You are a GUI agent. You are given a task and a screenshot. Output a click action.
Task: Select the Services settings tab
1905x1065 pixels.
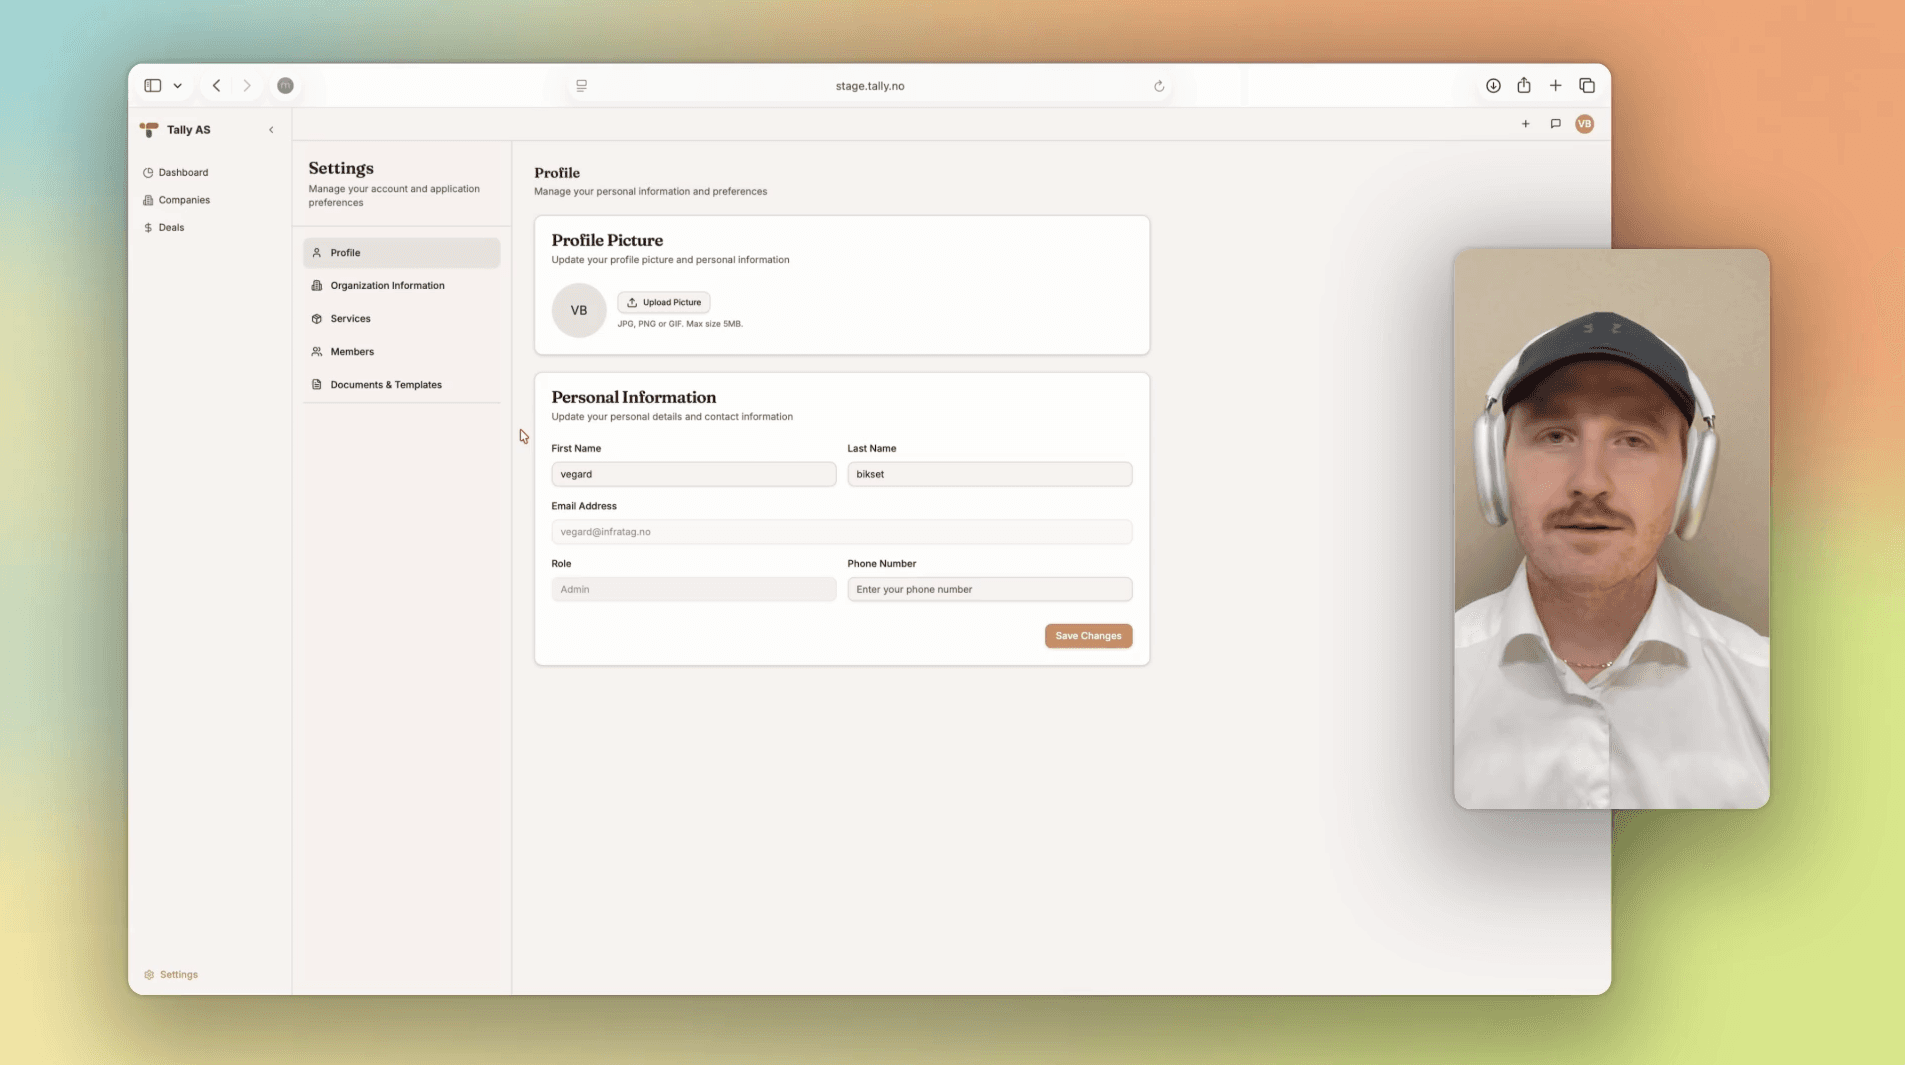(401, 319)
